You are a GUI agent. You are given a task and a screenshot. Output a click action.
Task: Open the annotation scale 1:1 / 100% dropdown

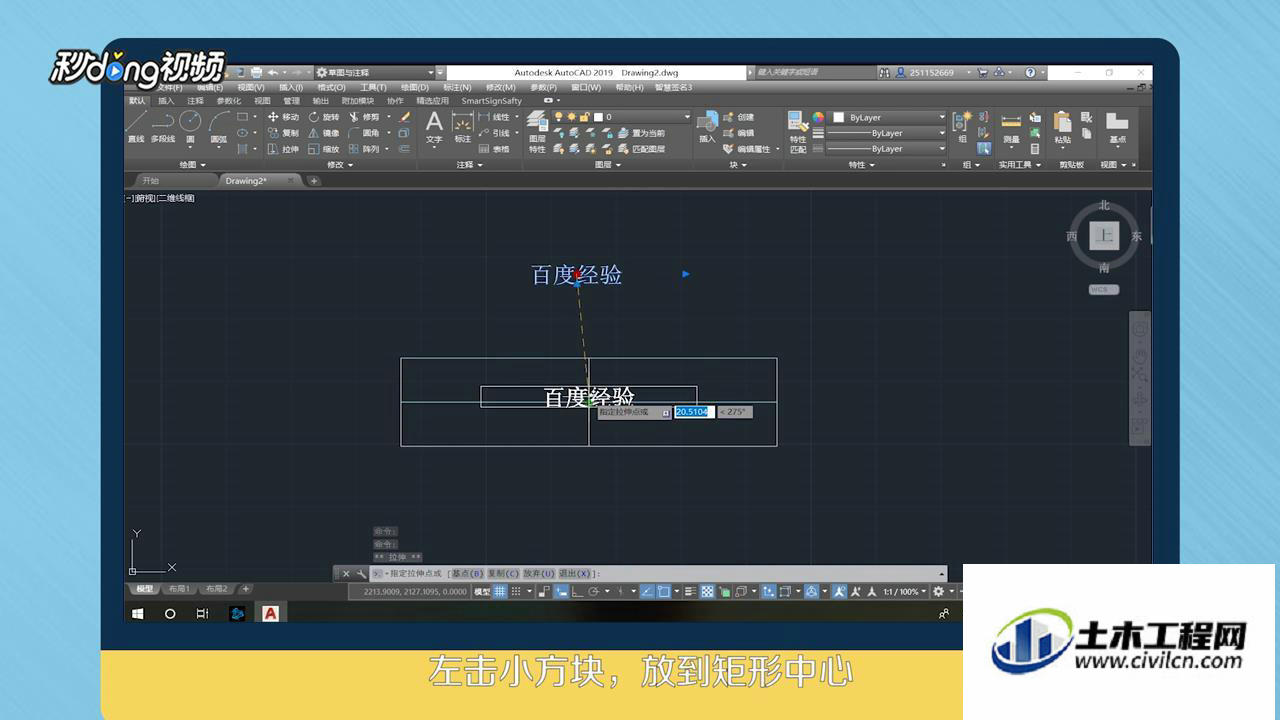point(903,592)
